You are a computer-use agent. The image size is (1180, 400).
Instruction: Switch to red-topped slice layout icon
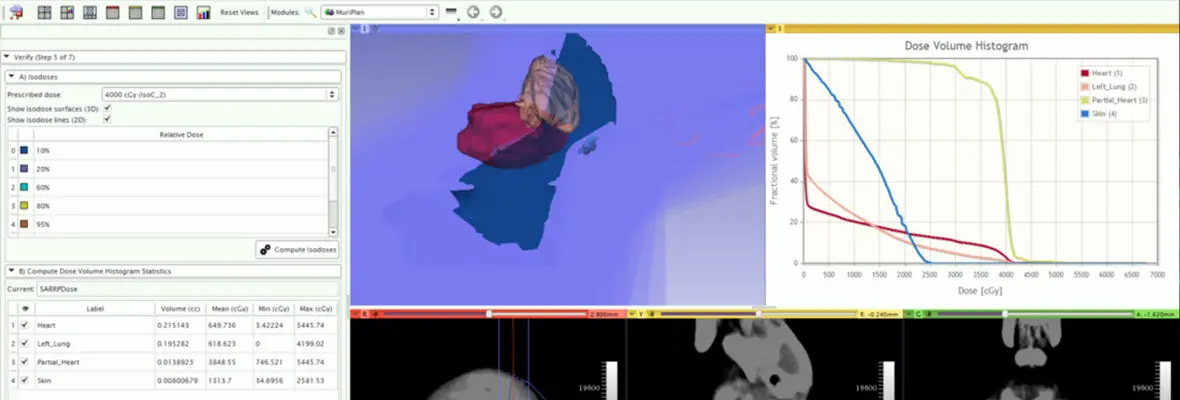pos(112,12)
